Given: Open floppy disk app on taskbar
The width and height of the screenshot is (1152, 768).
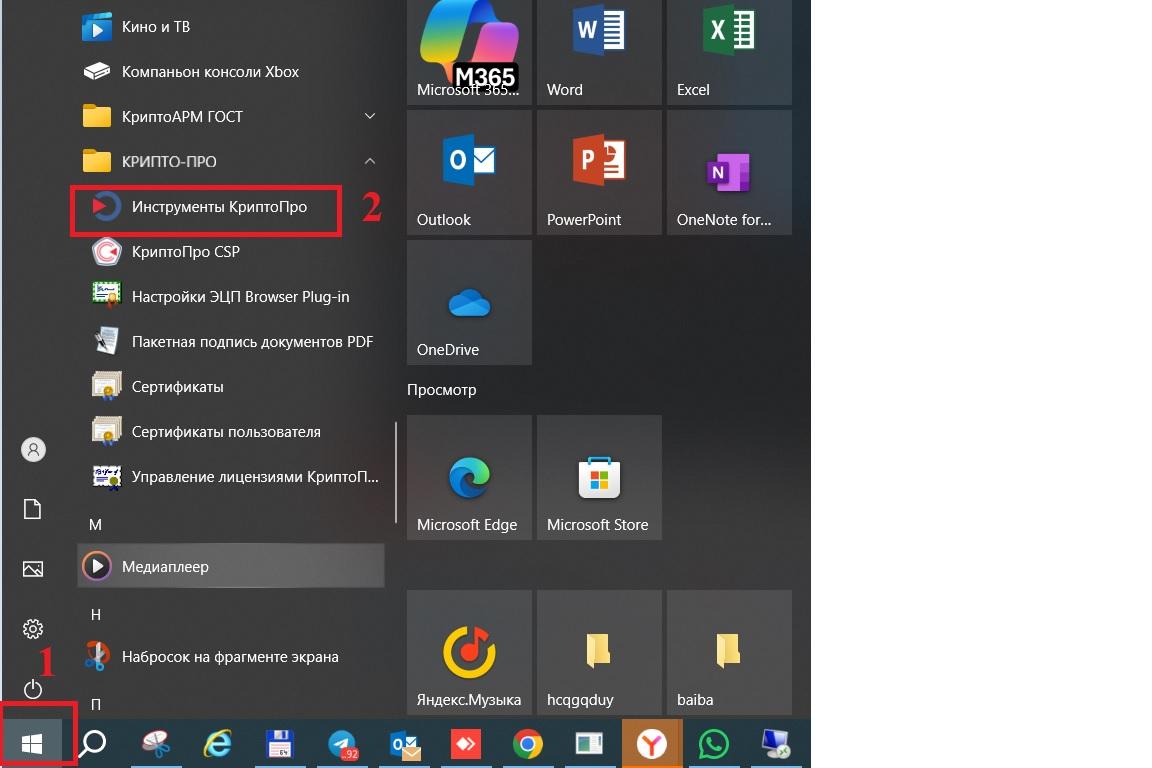Looking at the screenshot, I should click(x=280, y=744).
